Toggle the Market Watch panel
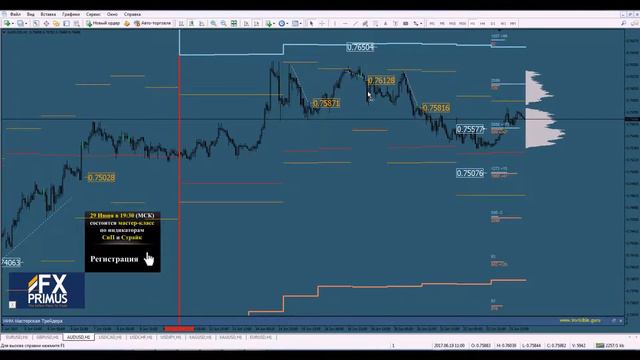The width and height of the screenshot is (640, 360). pyautogui.click(x=36, y=24)
